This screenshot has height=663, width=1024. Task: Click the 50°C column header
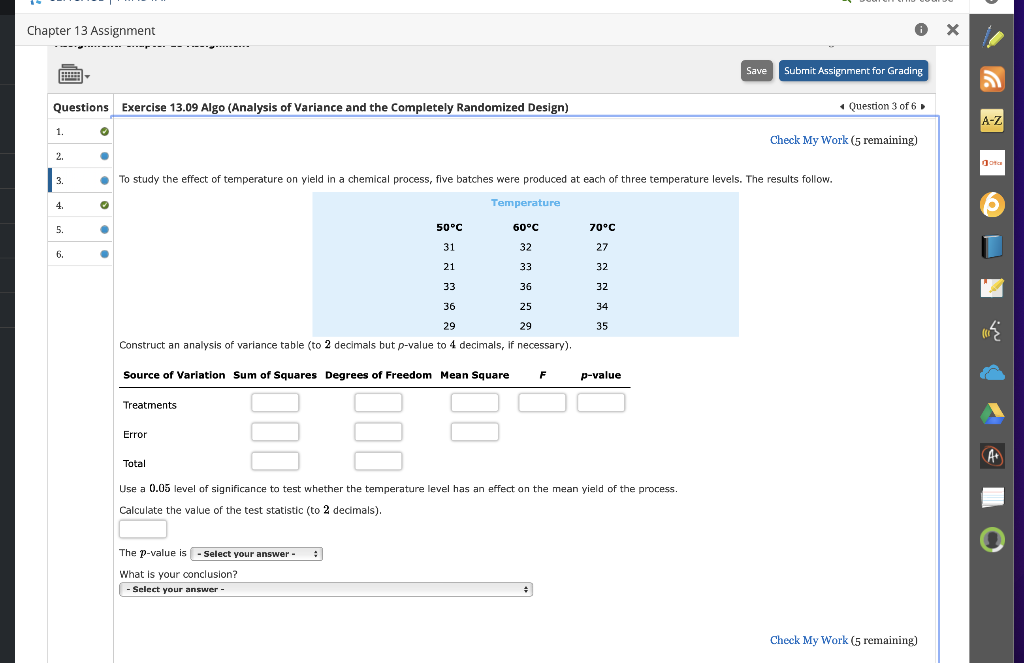coord(449,227)
